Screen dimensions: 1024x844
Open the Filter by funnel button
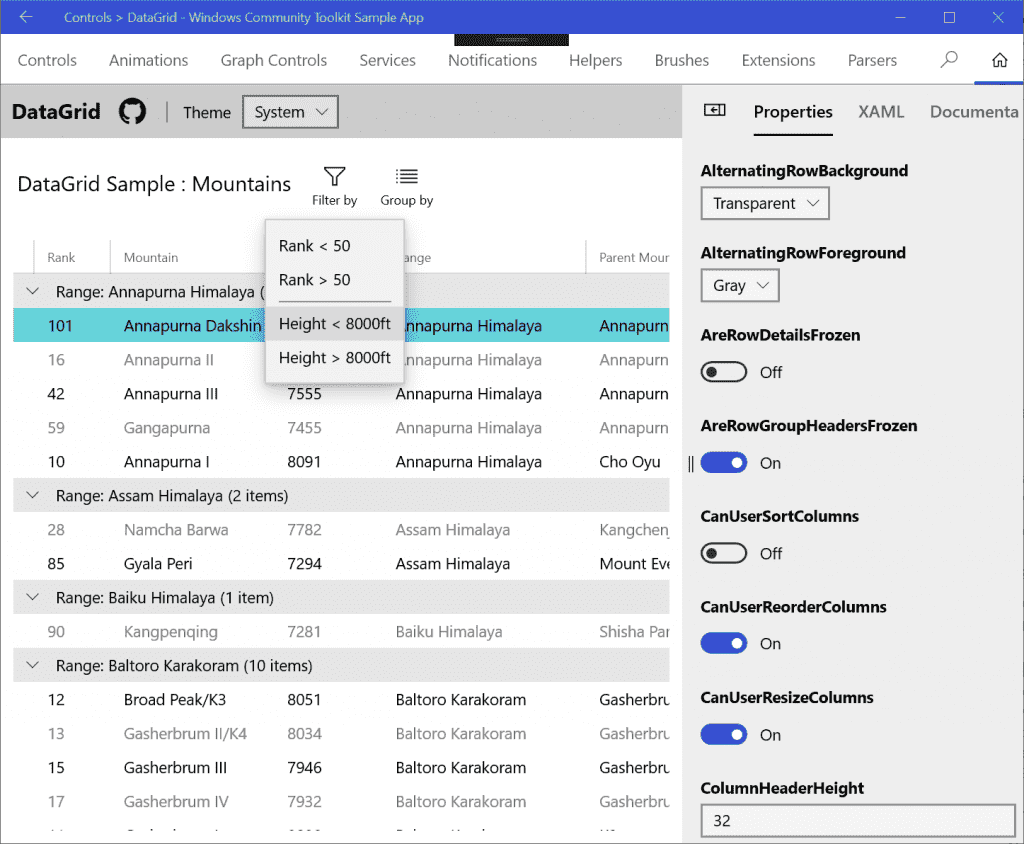[x=334, y=186]
